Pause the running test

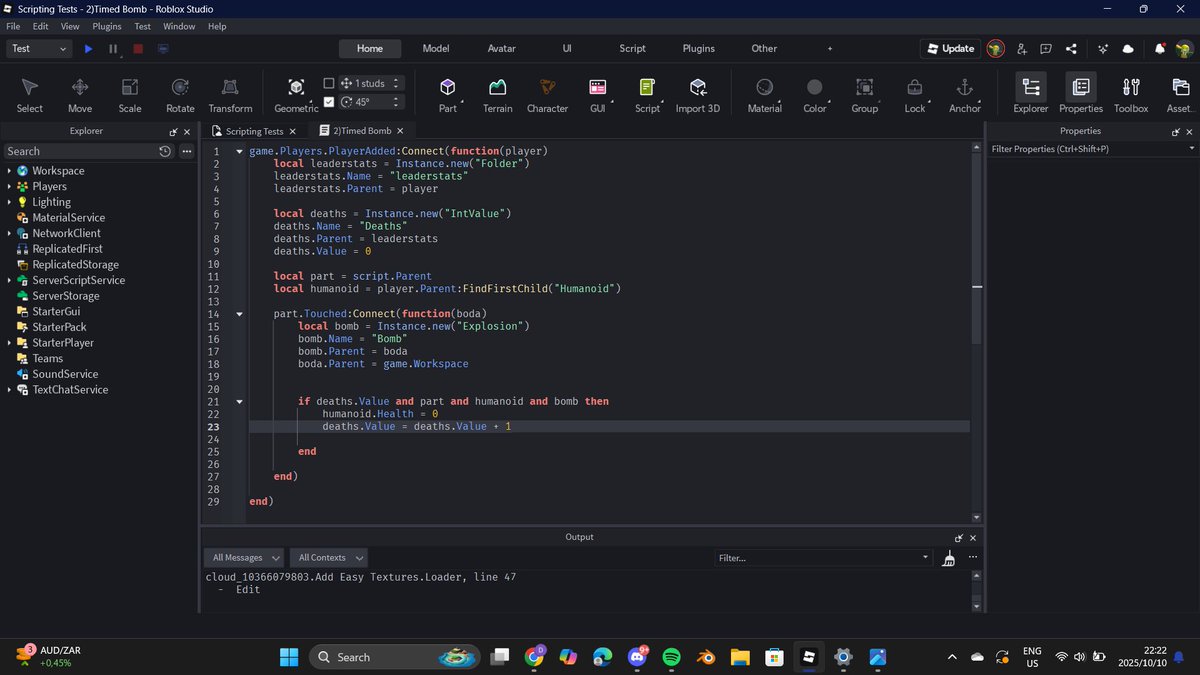click(x=113, y=48)
